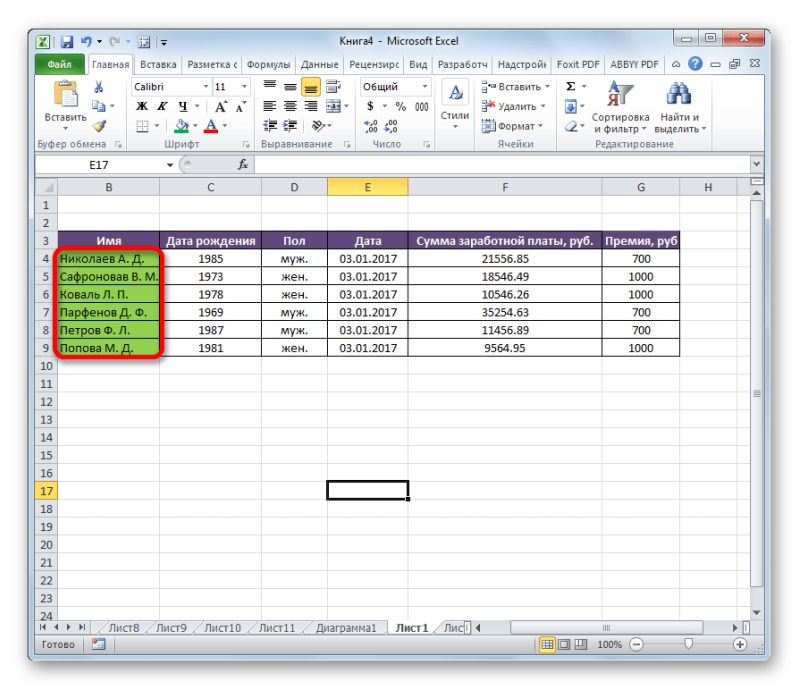Open the Font Color arrow dropdown
800x690 pixels.
point(225,126)
